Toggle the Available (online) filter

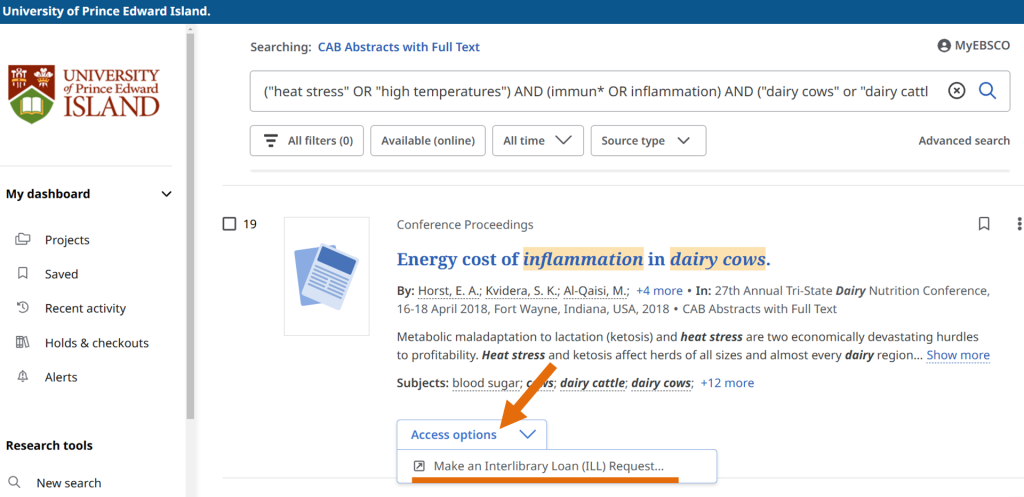tap(428, 141)
